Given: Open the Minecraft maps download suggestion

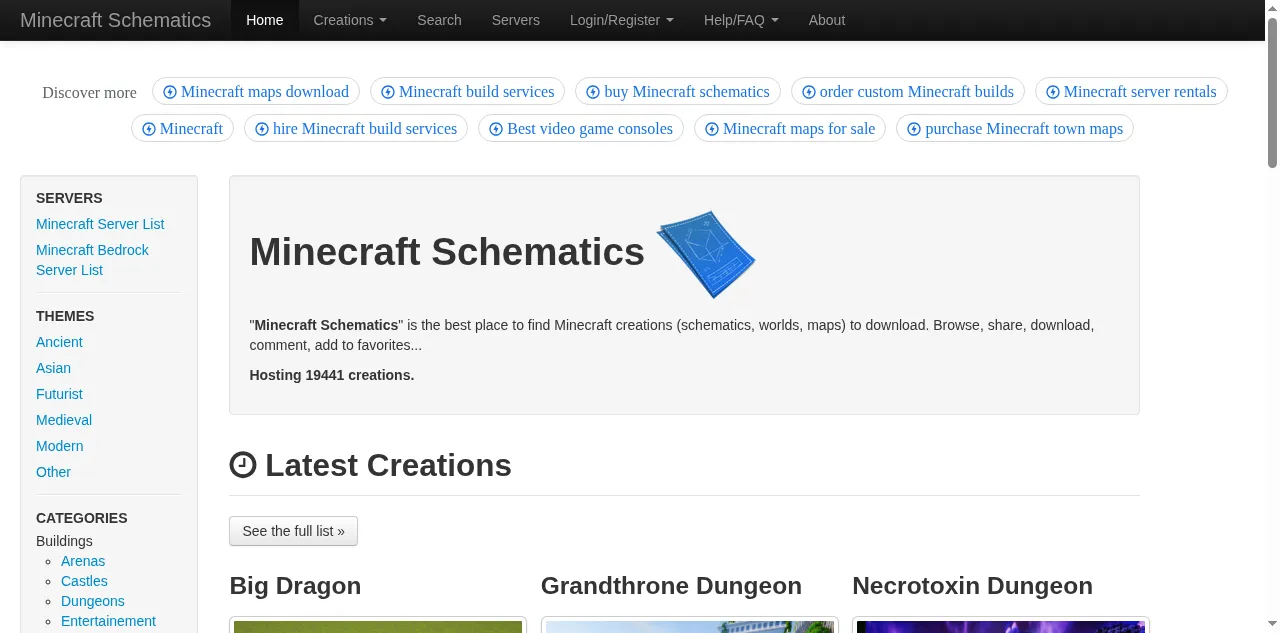Looking at the screenshot, I should pos(256,92).
